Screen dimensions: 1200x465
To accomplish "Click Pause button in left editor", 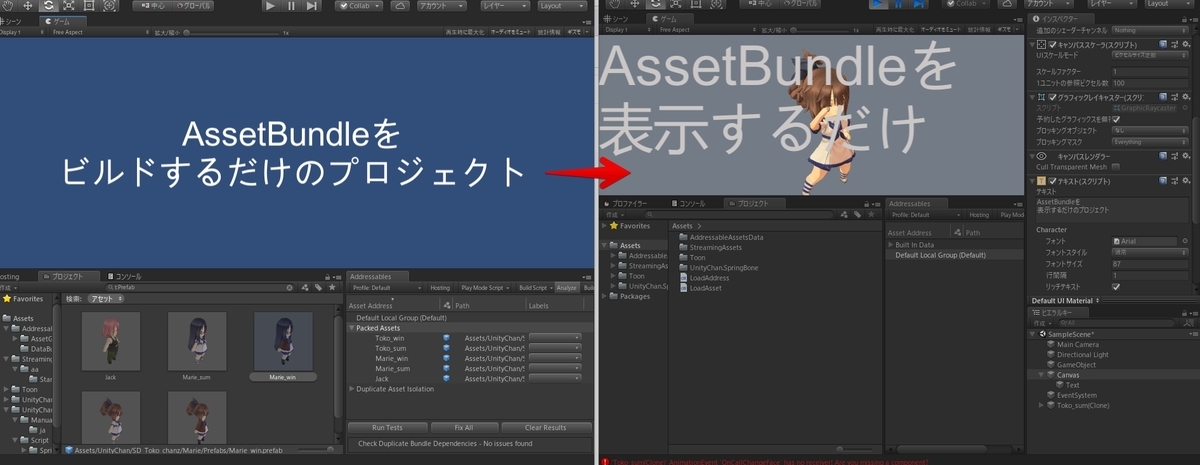I will click(x=291, y=5).
